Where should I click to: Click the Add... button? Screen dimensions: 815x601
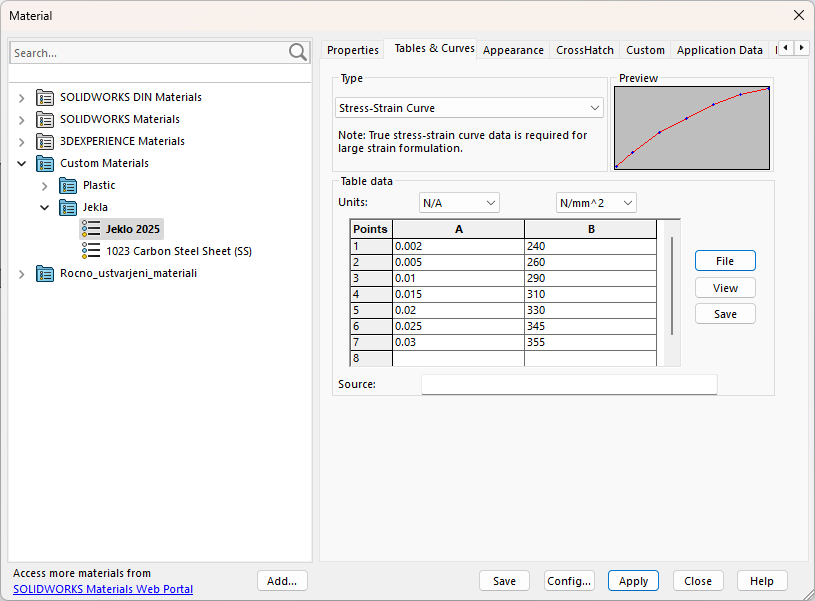(282, 581)
